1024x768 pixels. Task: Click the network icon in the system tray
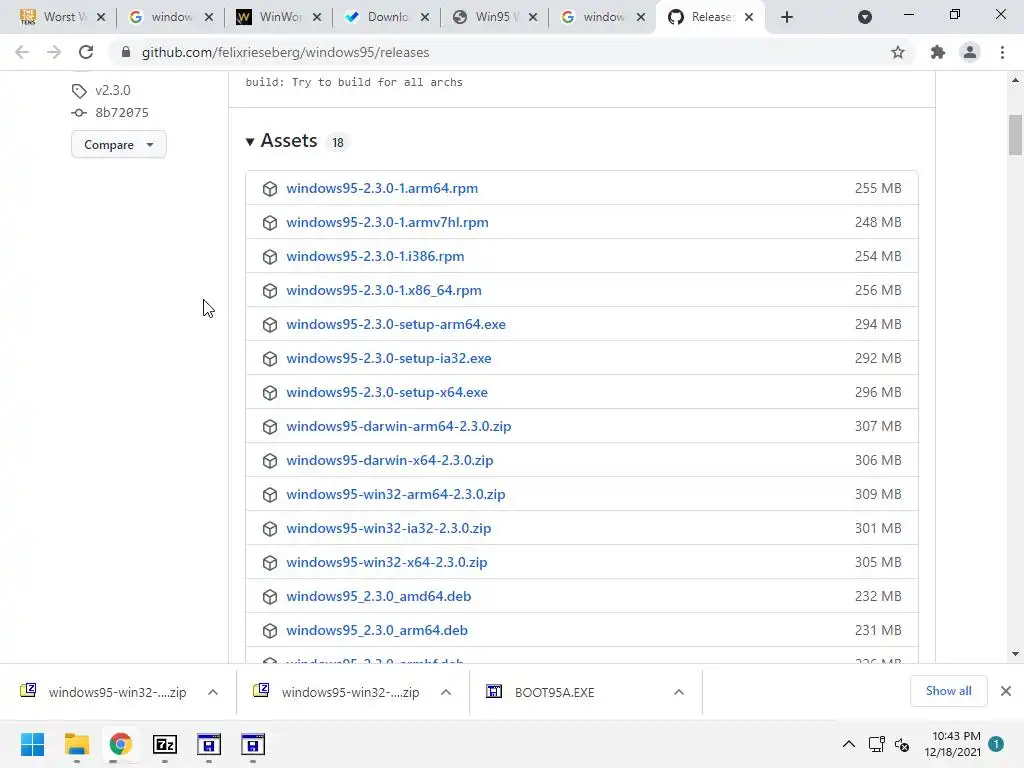876,744
